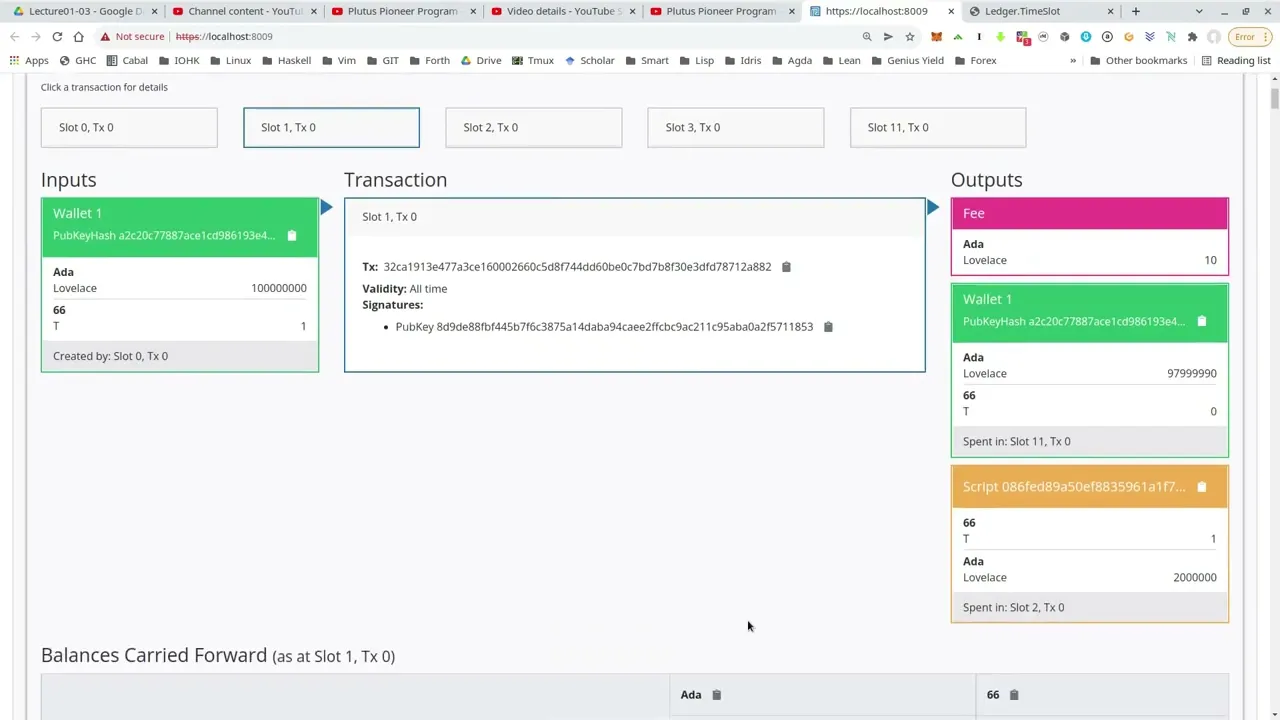This screenshot has height=720, width=1280.
Task: Switch to the Video details YouTube tab
Action: [563, 11]
